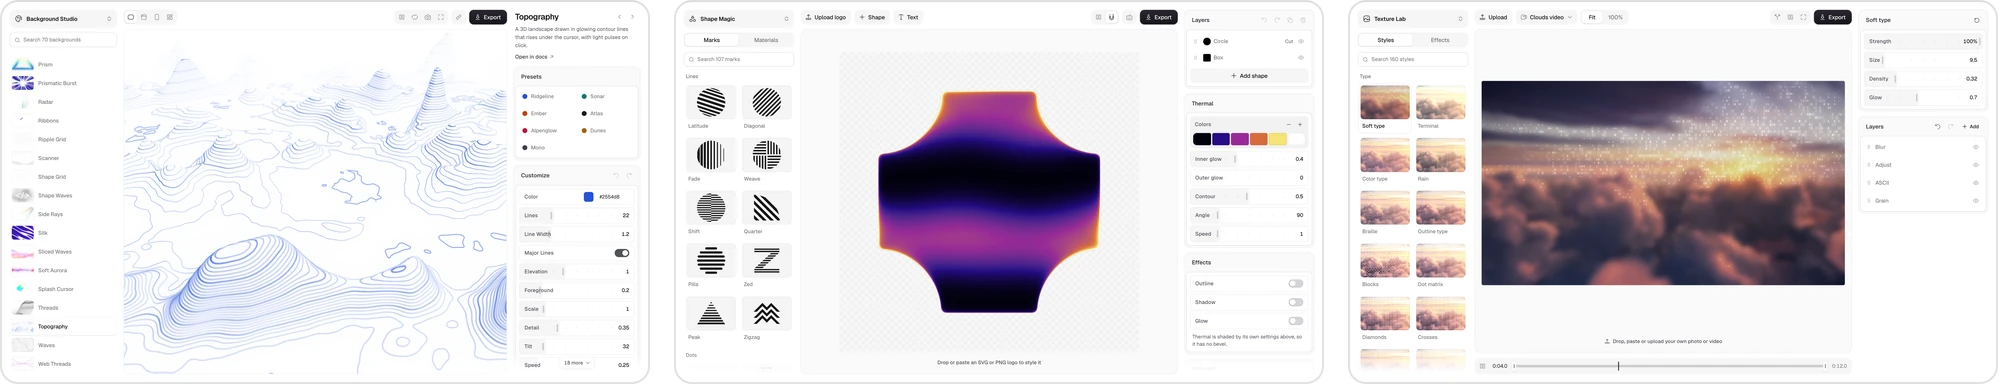Go to previous background with left arrow

pos(619,17)
